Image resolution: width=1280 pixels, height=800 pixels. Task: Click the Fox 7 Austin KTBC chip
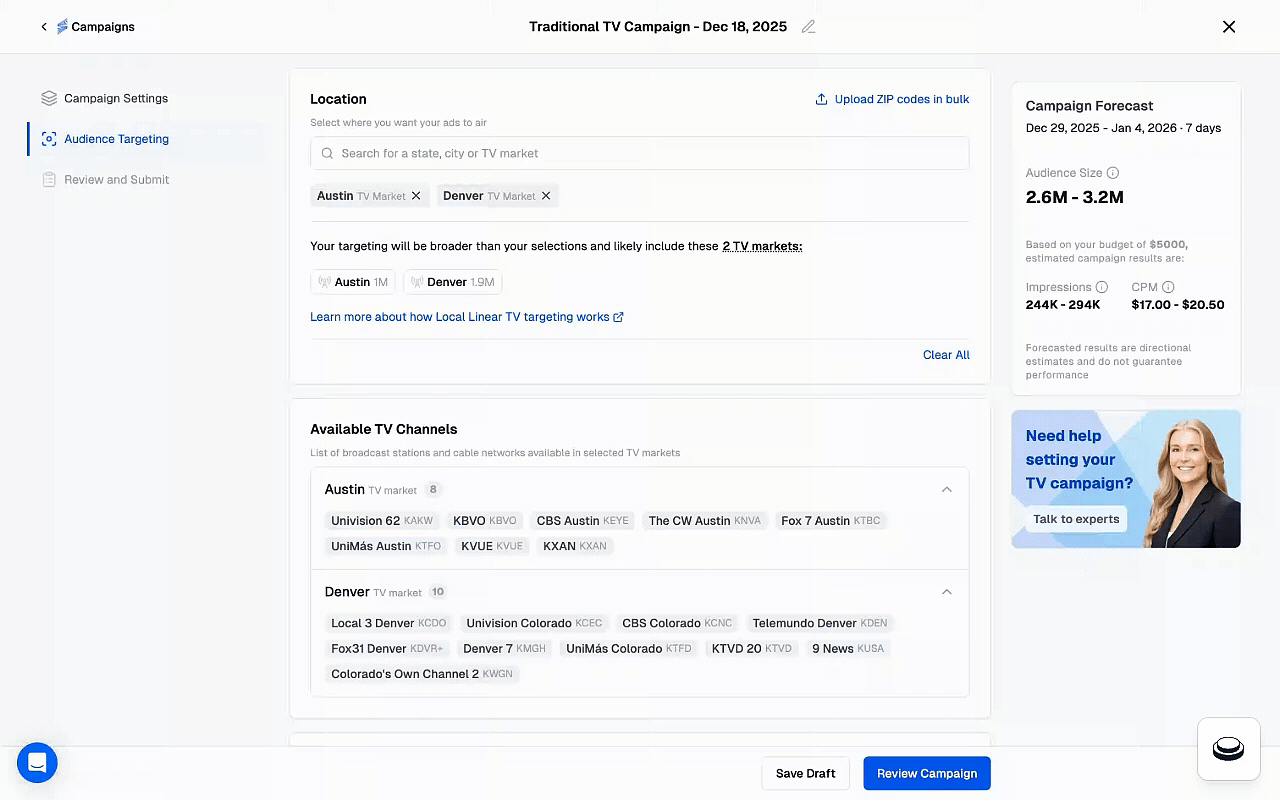pos(831,521)
